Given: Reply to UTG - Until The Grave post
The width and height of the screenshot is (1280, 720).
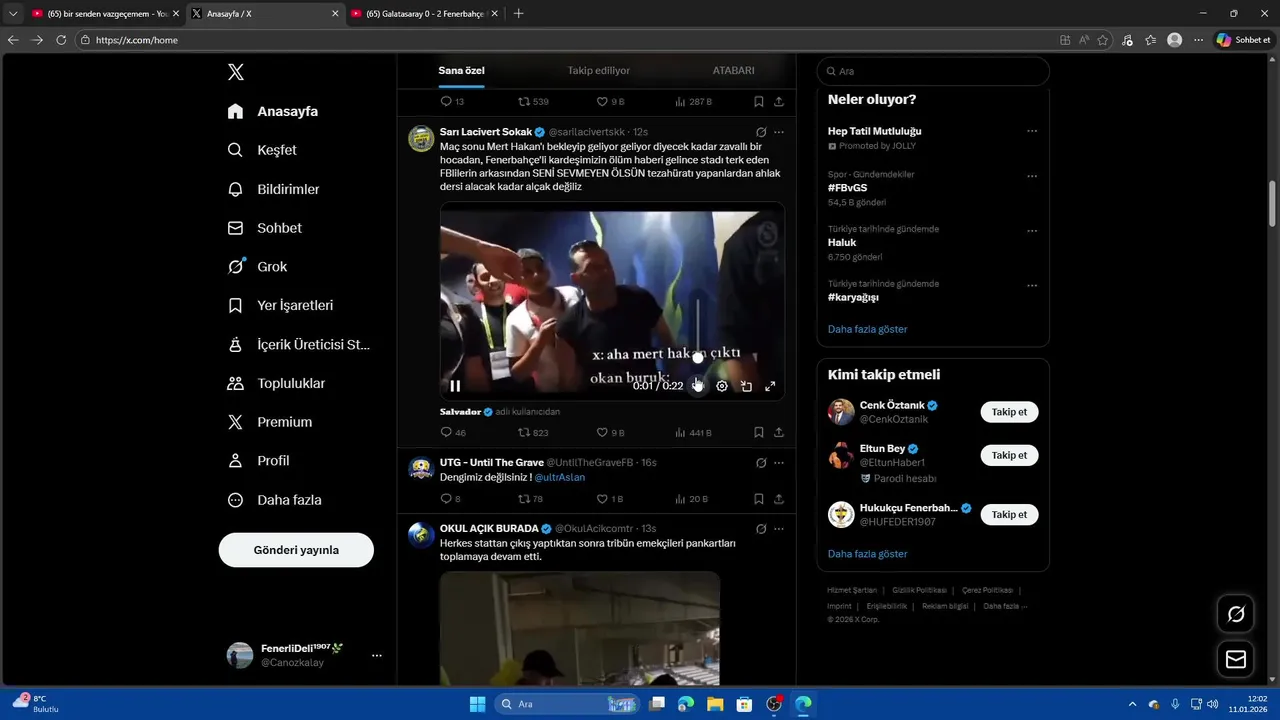Looking at the screenshot, I should pyautogui.click(x=450, y=499).
